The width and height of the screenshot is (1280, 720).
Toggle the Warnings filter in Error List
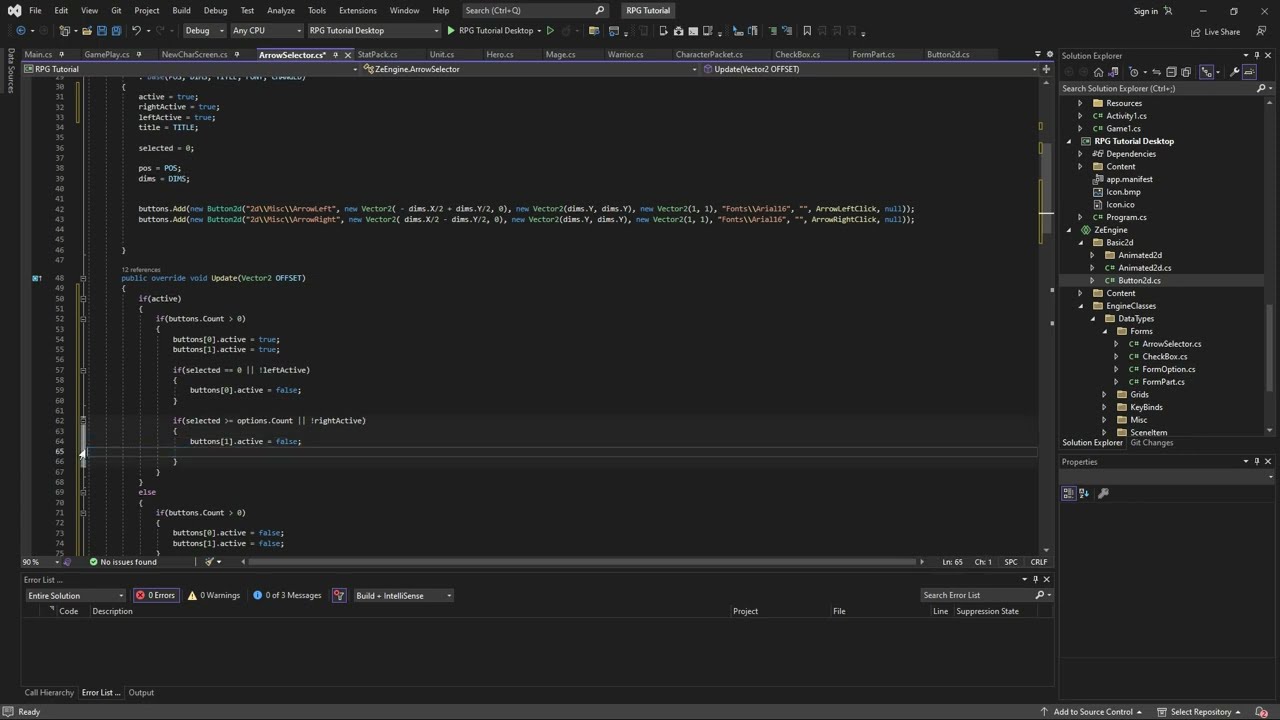tap(215, 595)
